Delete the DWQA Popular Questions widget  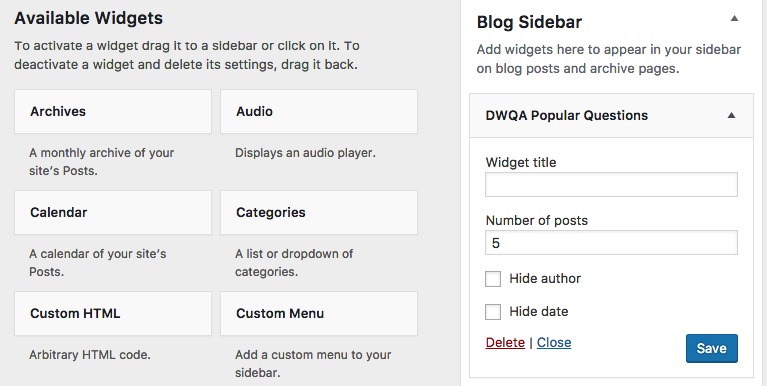click(505, 342)
